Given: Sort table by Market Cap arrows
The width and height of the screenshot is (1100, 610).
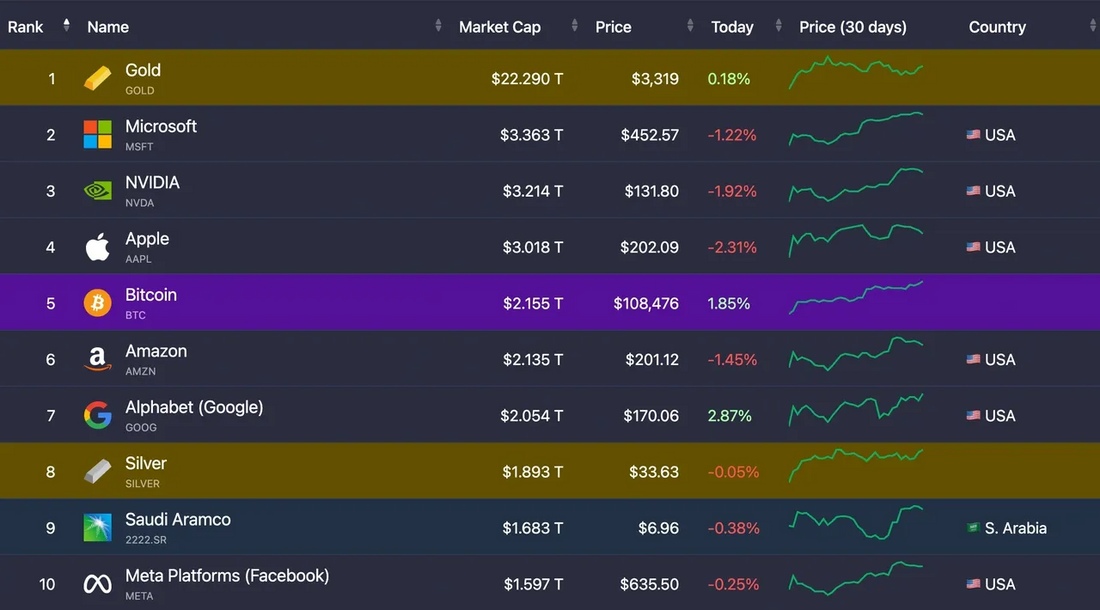Looking at the screenshot, I should [x=575, y=25].
